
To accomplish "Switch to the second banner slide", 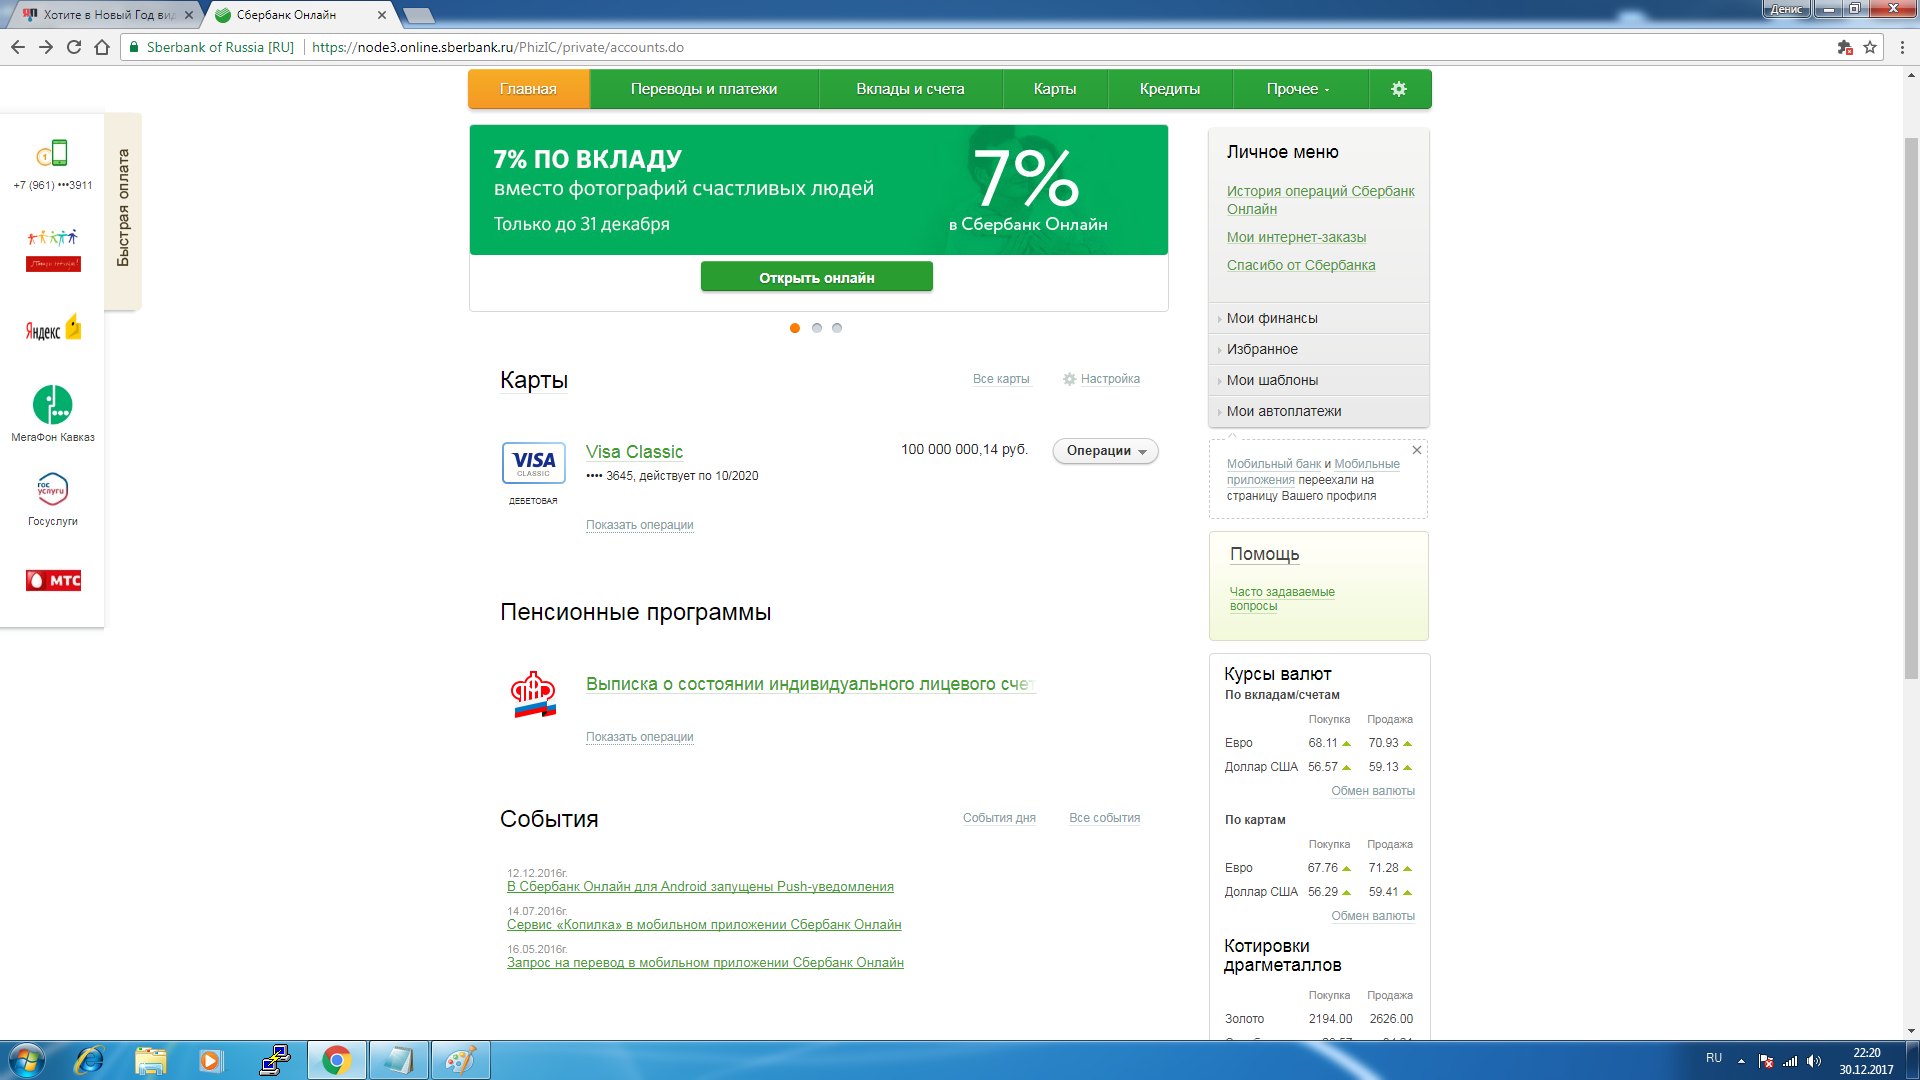I will point(817,328).
